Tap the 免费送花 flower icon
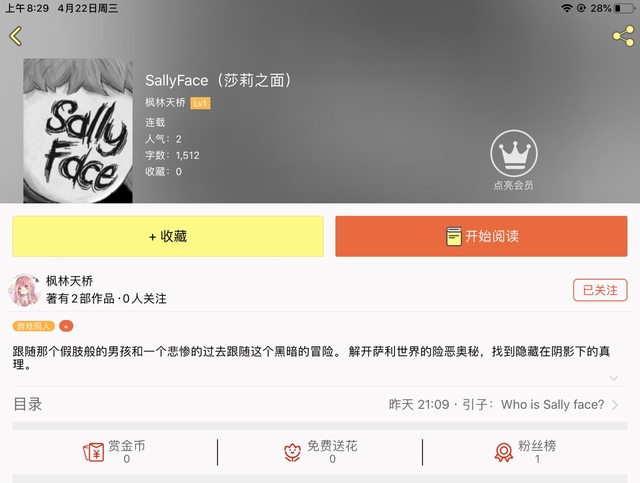Image resolution: width=640 pixels, height=483 pixels. [292, 452]
